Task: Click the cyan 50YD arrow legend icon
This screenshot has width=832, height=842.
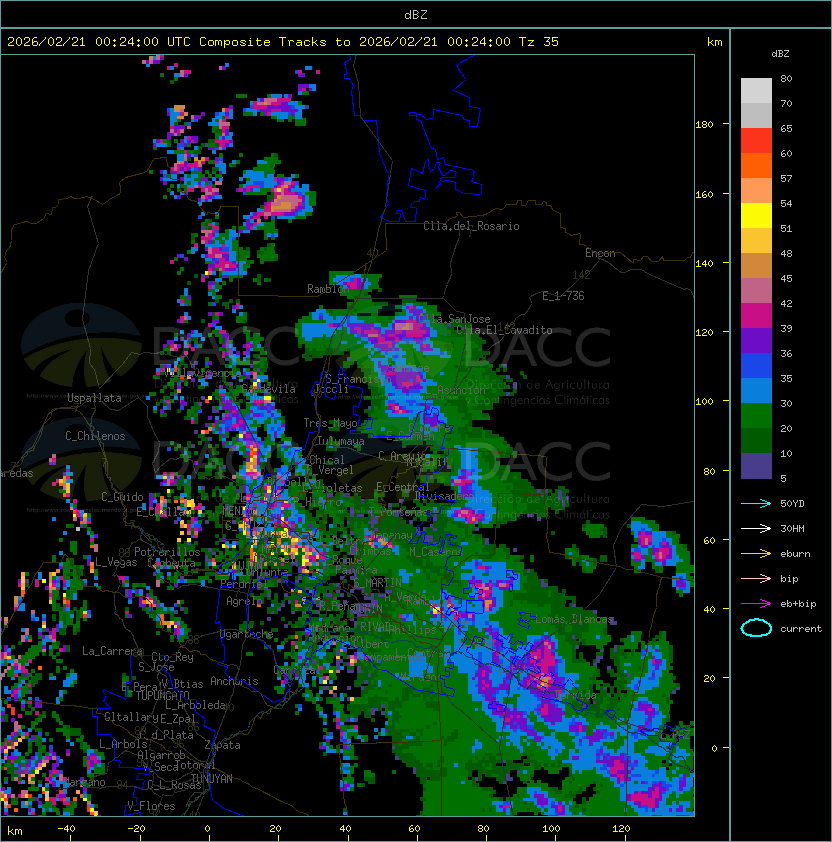Action: (756, 503)
